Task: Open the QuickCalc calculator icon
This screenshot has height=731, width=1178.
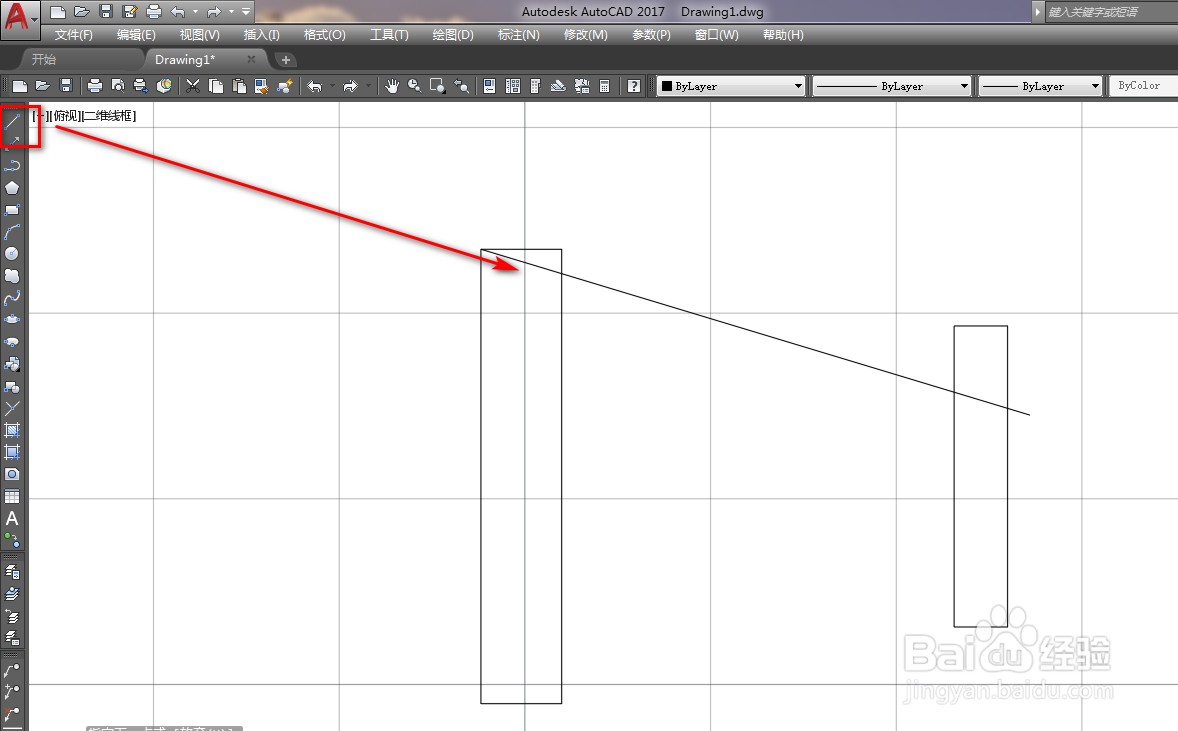Action: pos(604,86)
